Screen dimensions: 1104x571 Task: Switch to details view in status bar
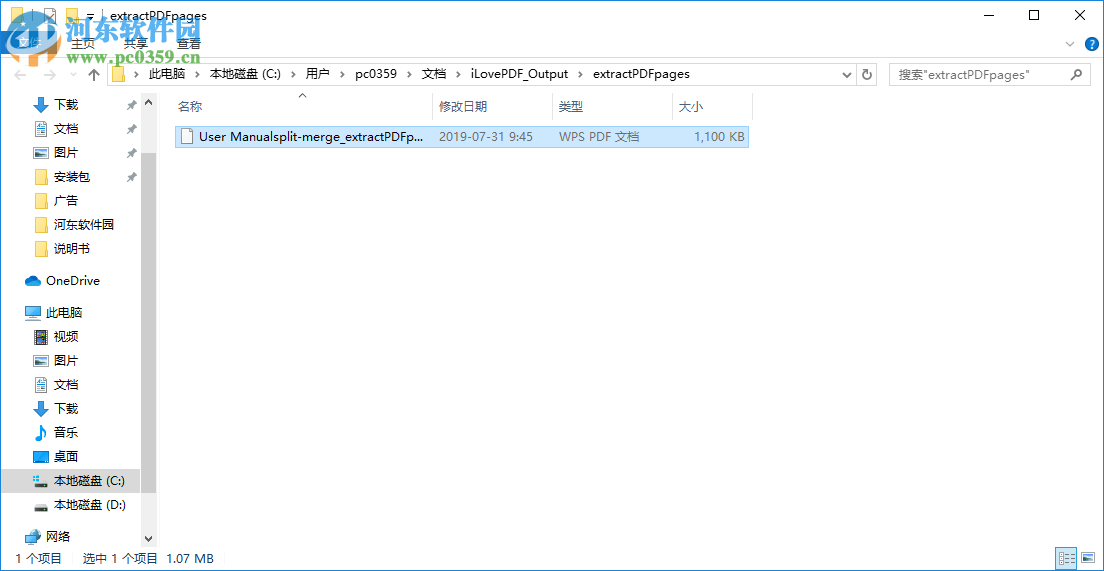tap(1065, 559)
